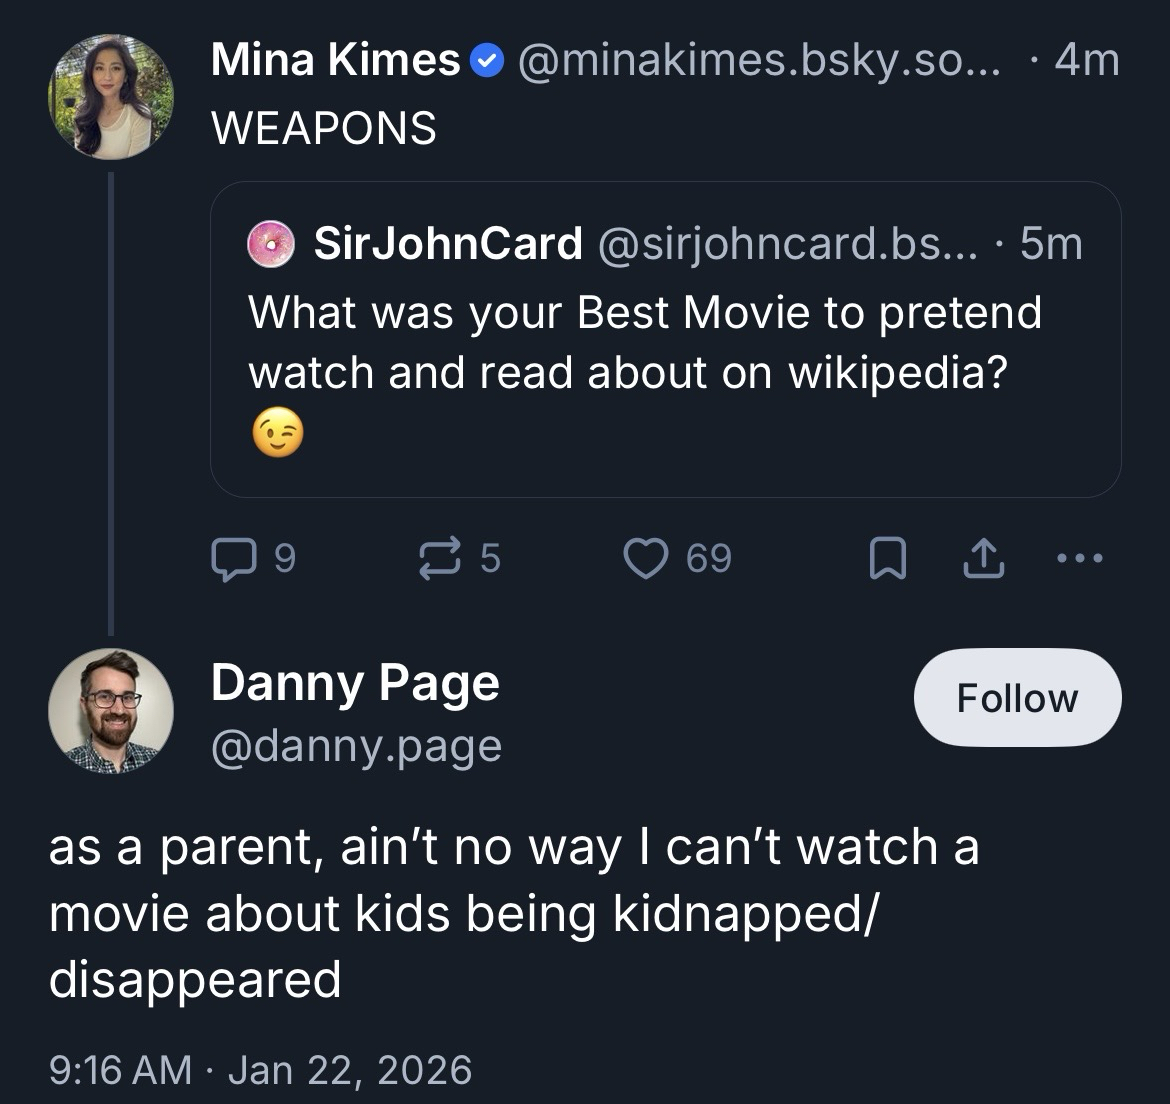Click the Danny Page display name
The image size is (1170, 1104).
[x=355, y=684]
